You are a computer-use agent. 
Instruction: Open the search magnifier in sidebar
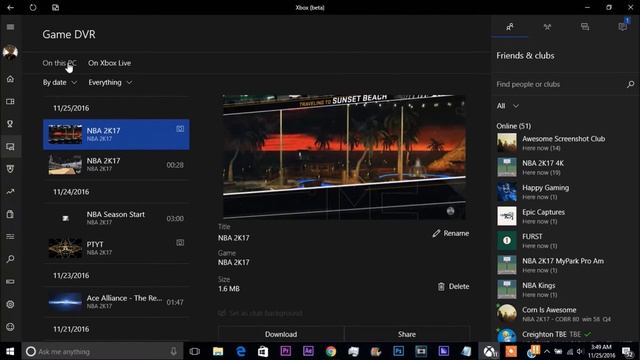pyautogui.click(x=10, y=259)
